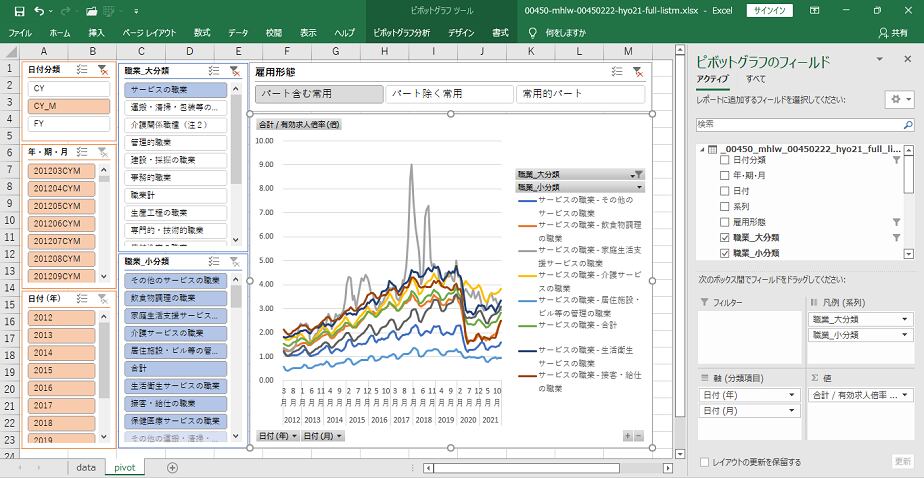
Task: Enable レイアウトの更新を保留する checkbox
Action: click(x=706, y=462)
